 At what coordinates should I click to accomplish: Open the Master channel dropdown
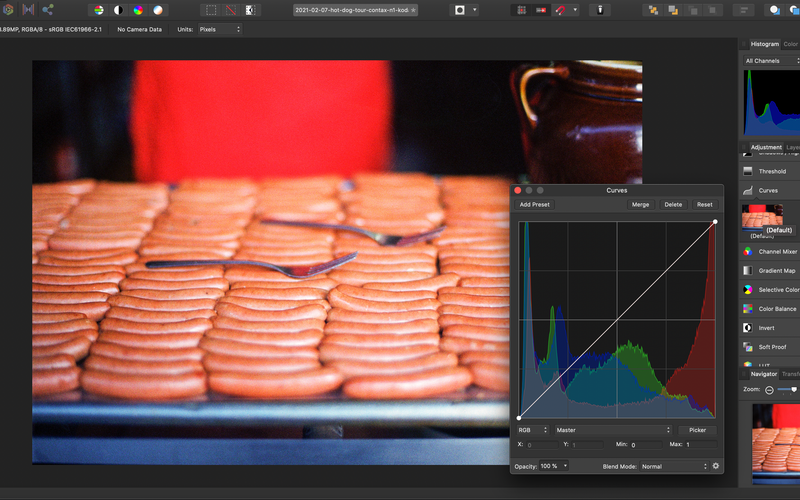(x=613, y=430)
